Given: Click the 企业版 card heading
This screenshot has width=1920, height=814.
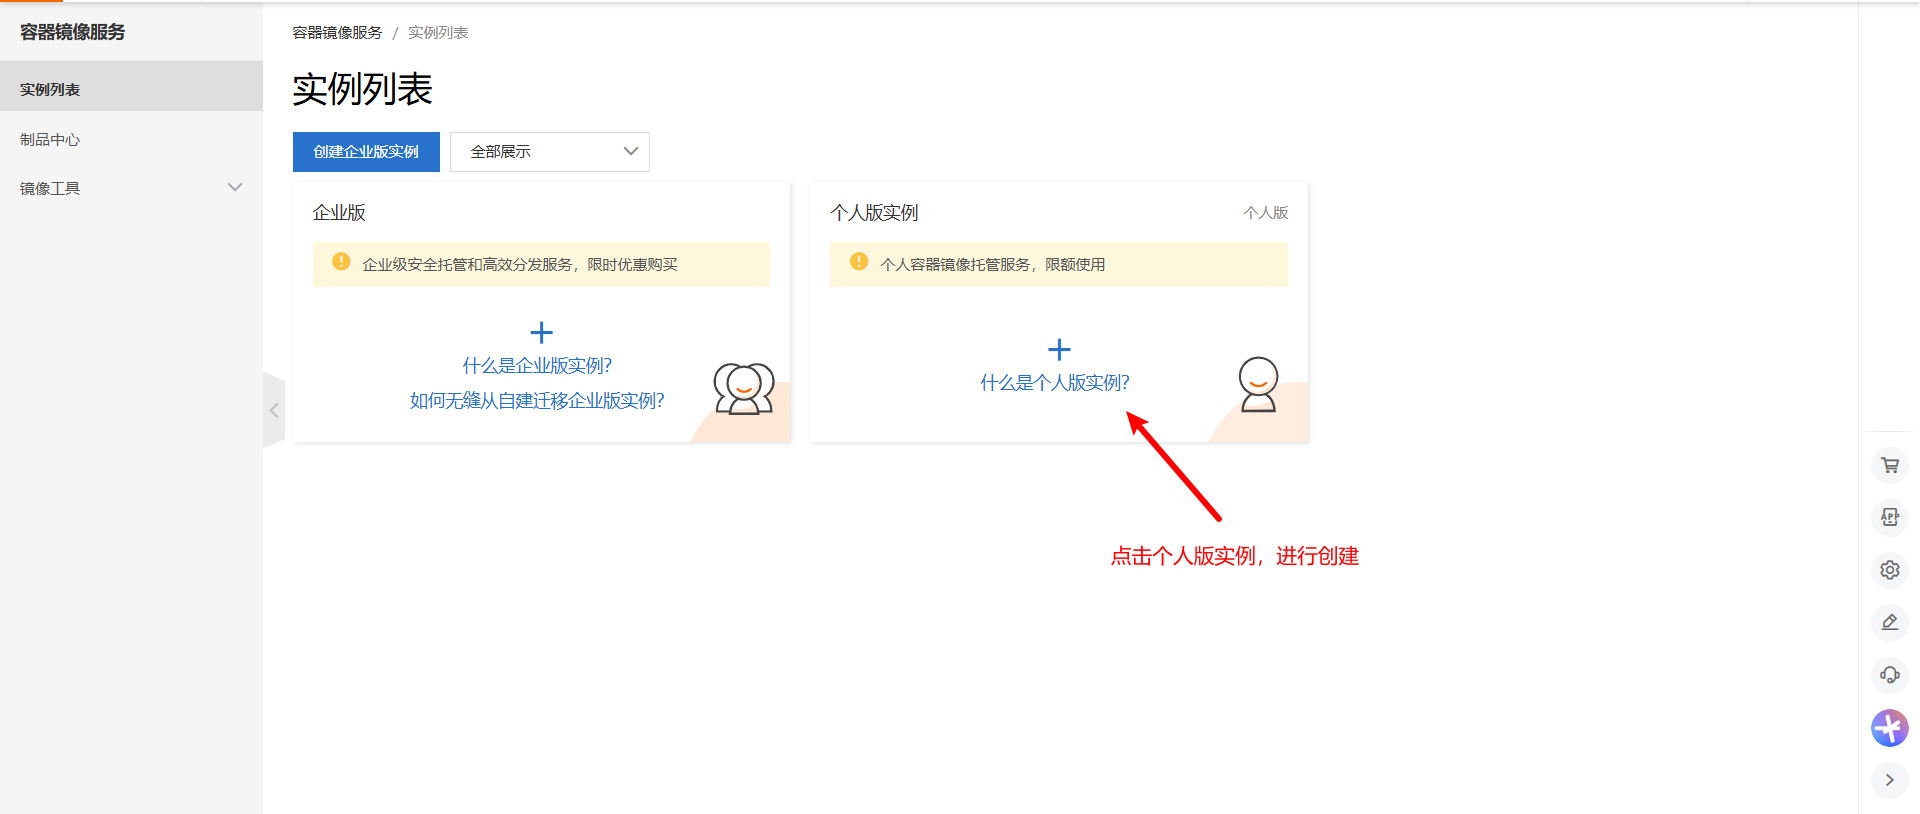Looking at the screenshot, I should 339,213.
